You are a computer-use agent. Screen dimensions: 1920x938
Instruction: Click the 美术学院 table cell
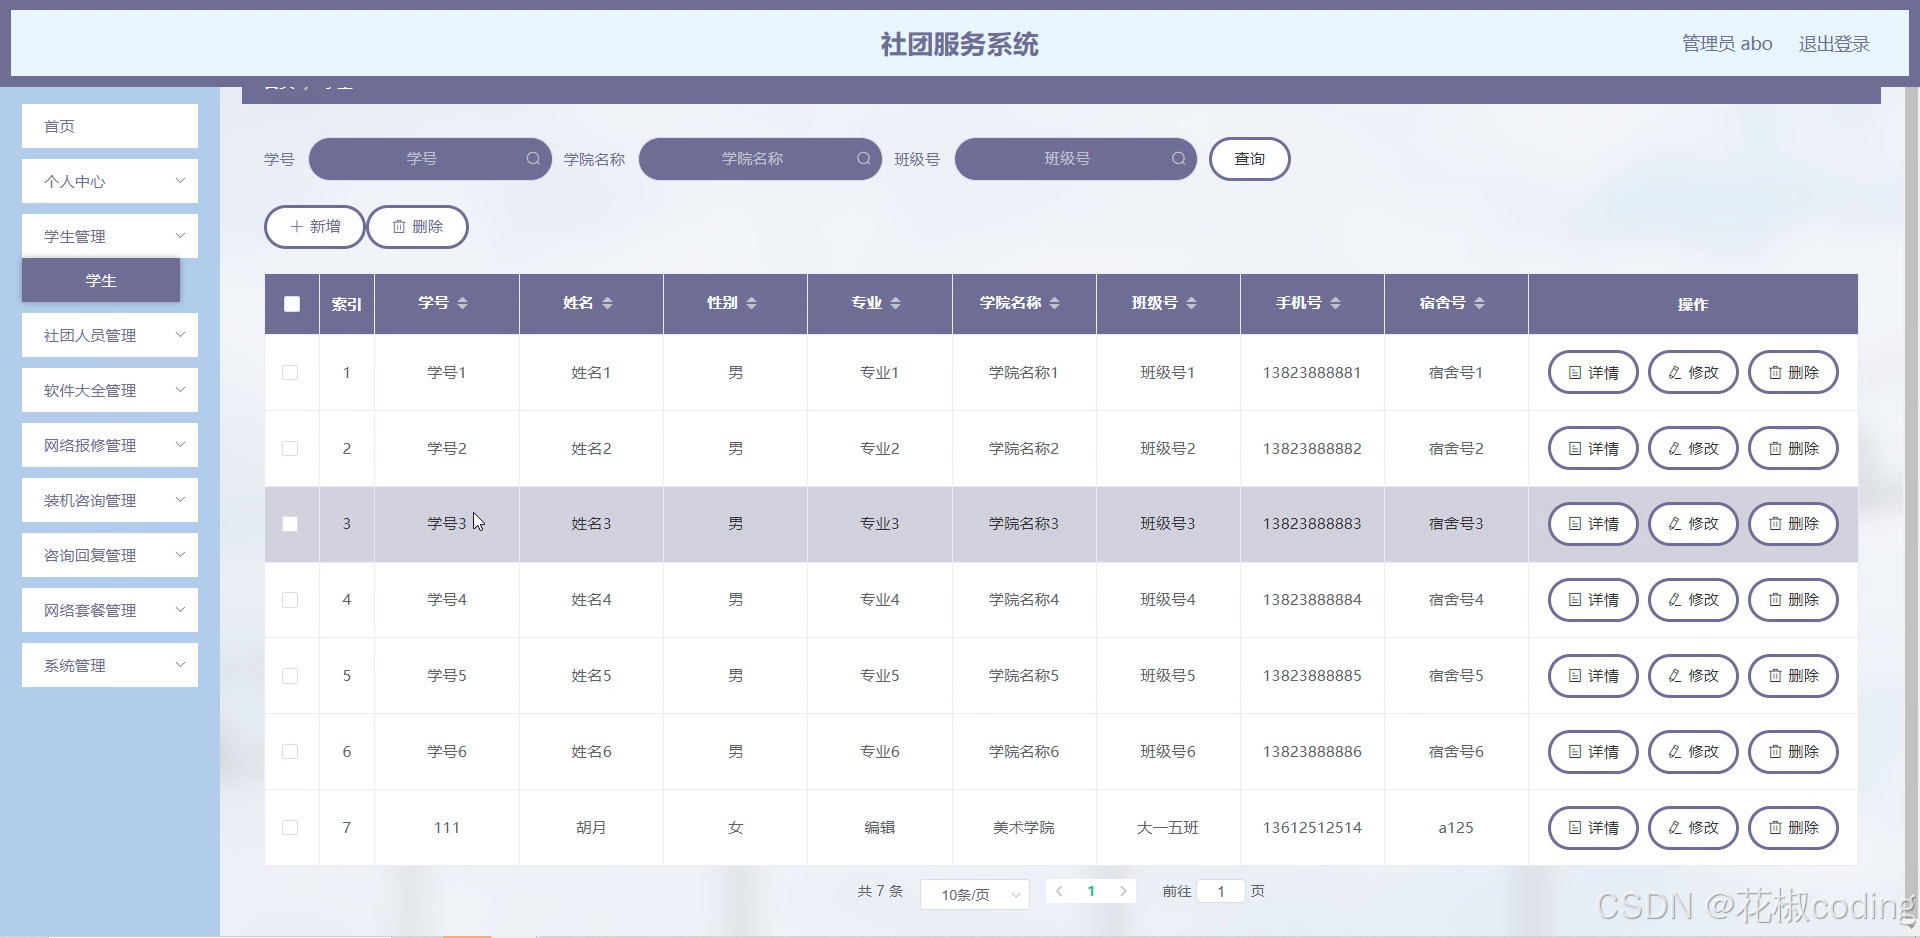(x=1024, y=828)
